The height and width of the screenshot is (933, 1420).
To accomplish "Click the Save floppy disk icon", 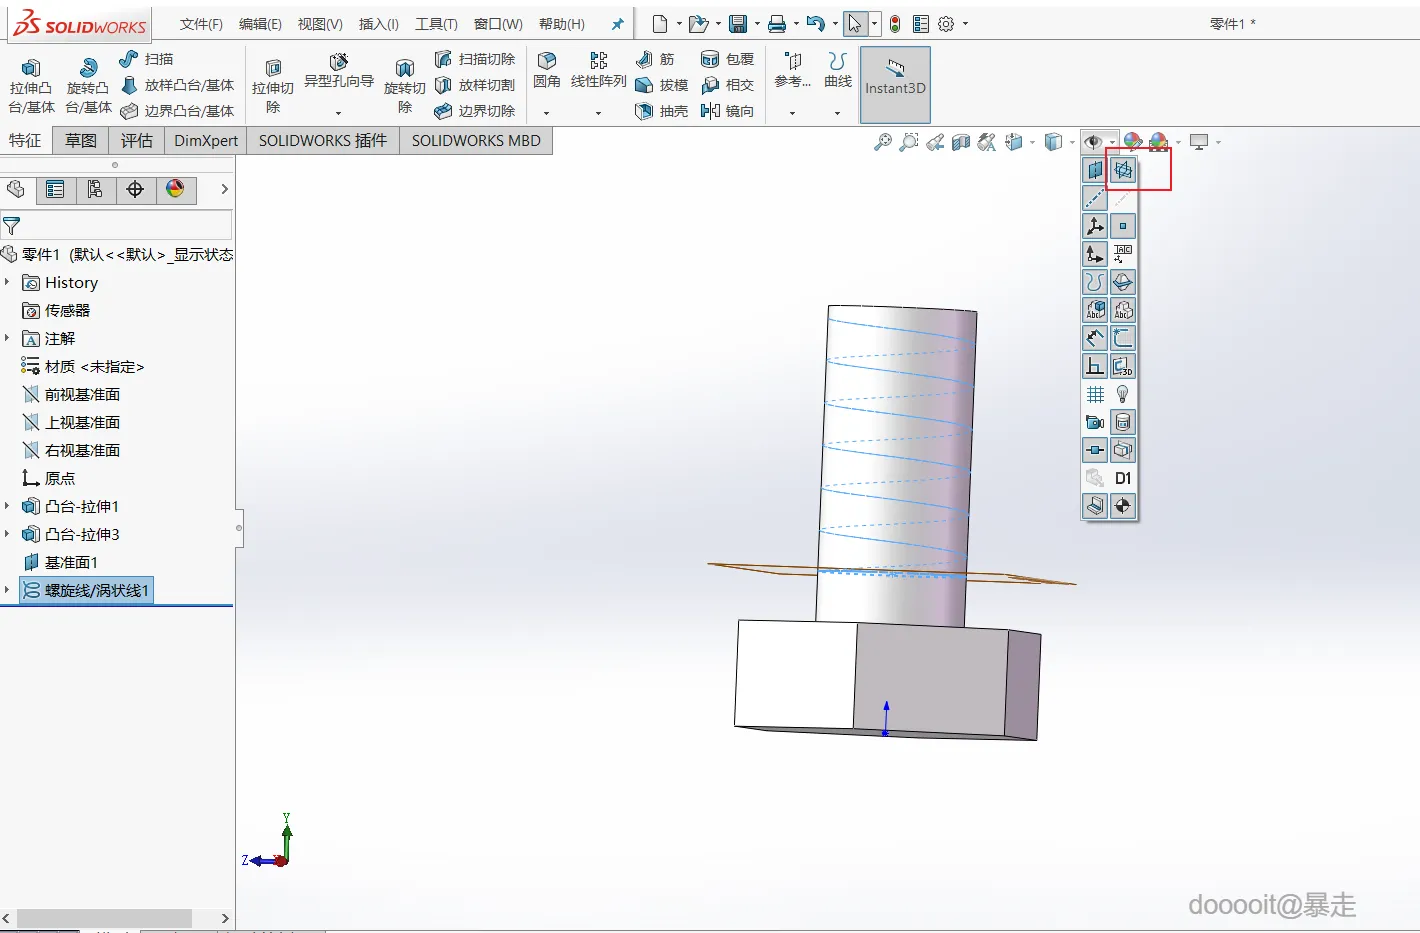I will pos(738,24).
